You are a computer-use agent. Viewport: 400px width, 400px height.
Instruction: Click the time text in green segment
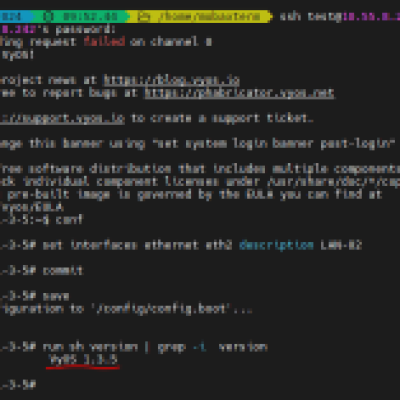pos(90,16)
